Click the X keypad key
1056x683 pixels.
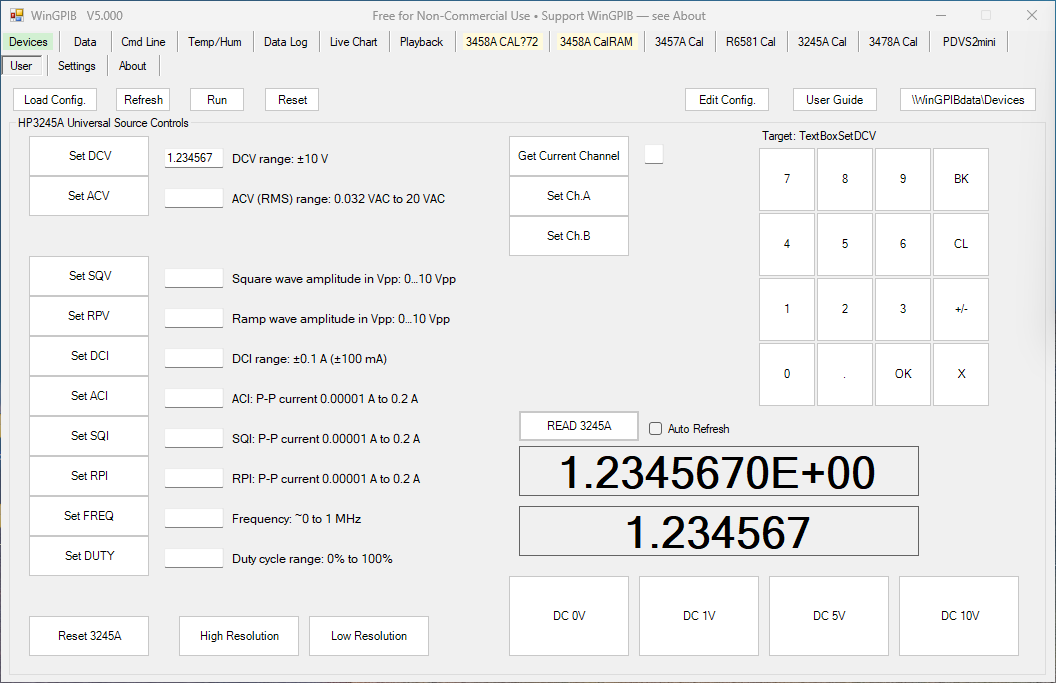(961, 374)
